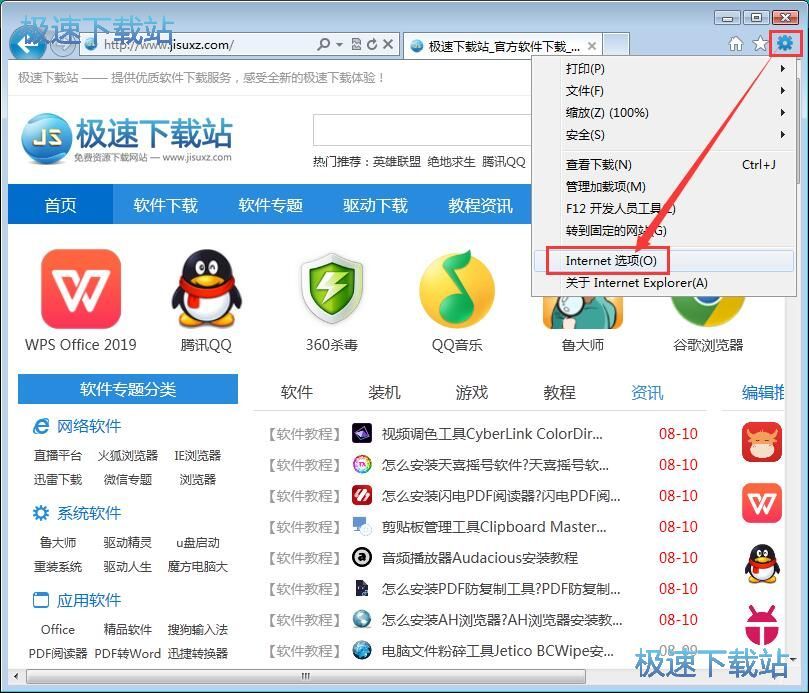This screenshot has width=809, height=693.
Task: Click the WPS editor-pick sidebar icon
Action: pos(762,503)
